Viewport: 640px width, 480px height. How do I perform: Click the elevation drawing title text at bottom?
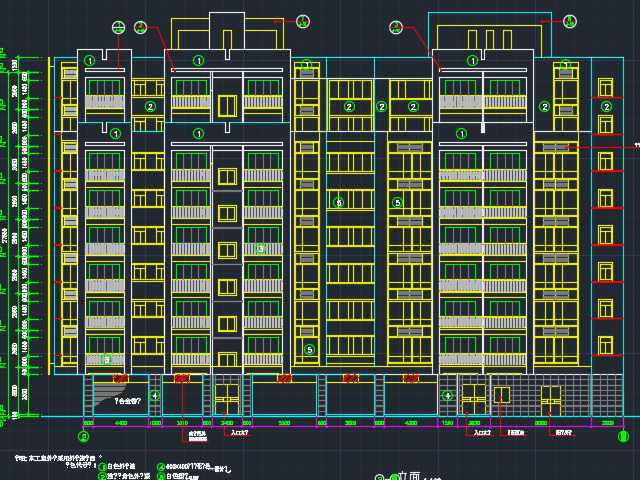(x=412, y=475)
